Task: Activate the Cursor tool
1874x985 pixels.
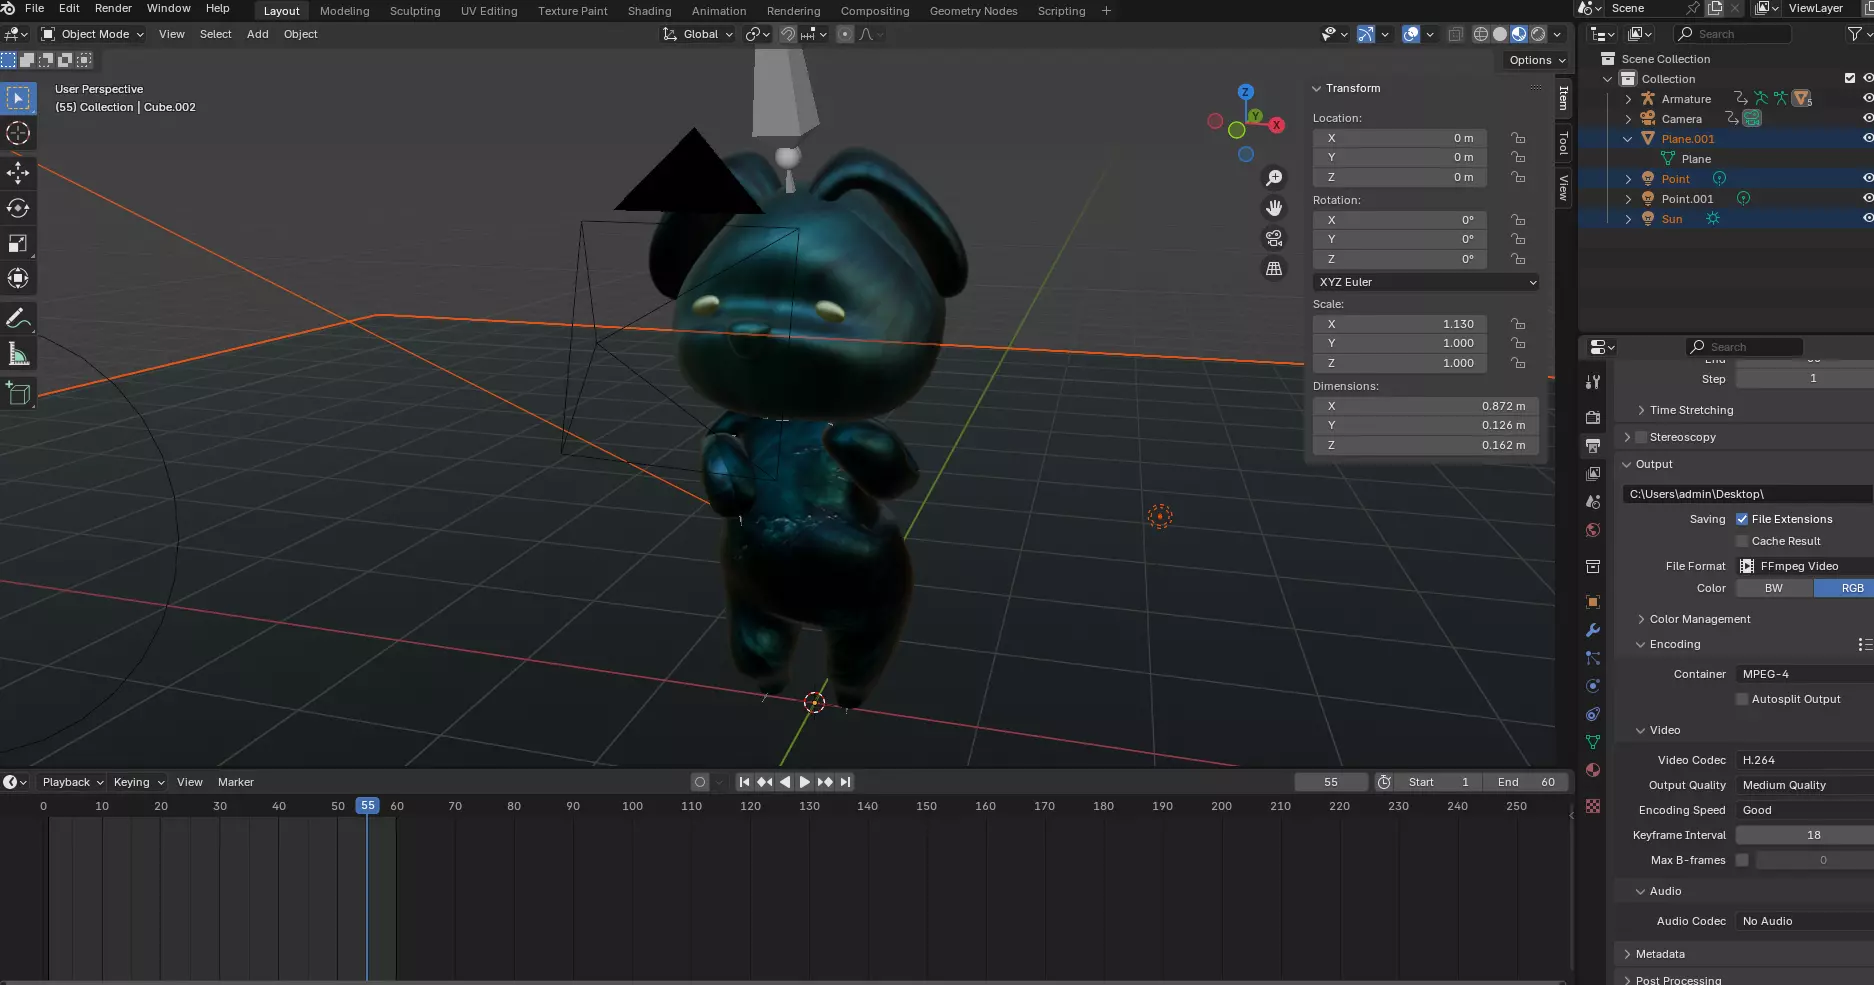Action: 18,133
